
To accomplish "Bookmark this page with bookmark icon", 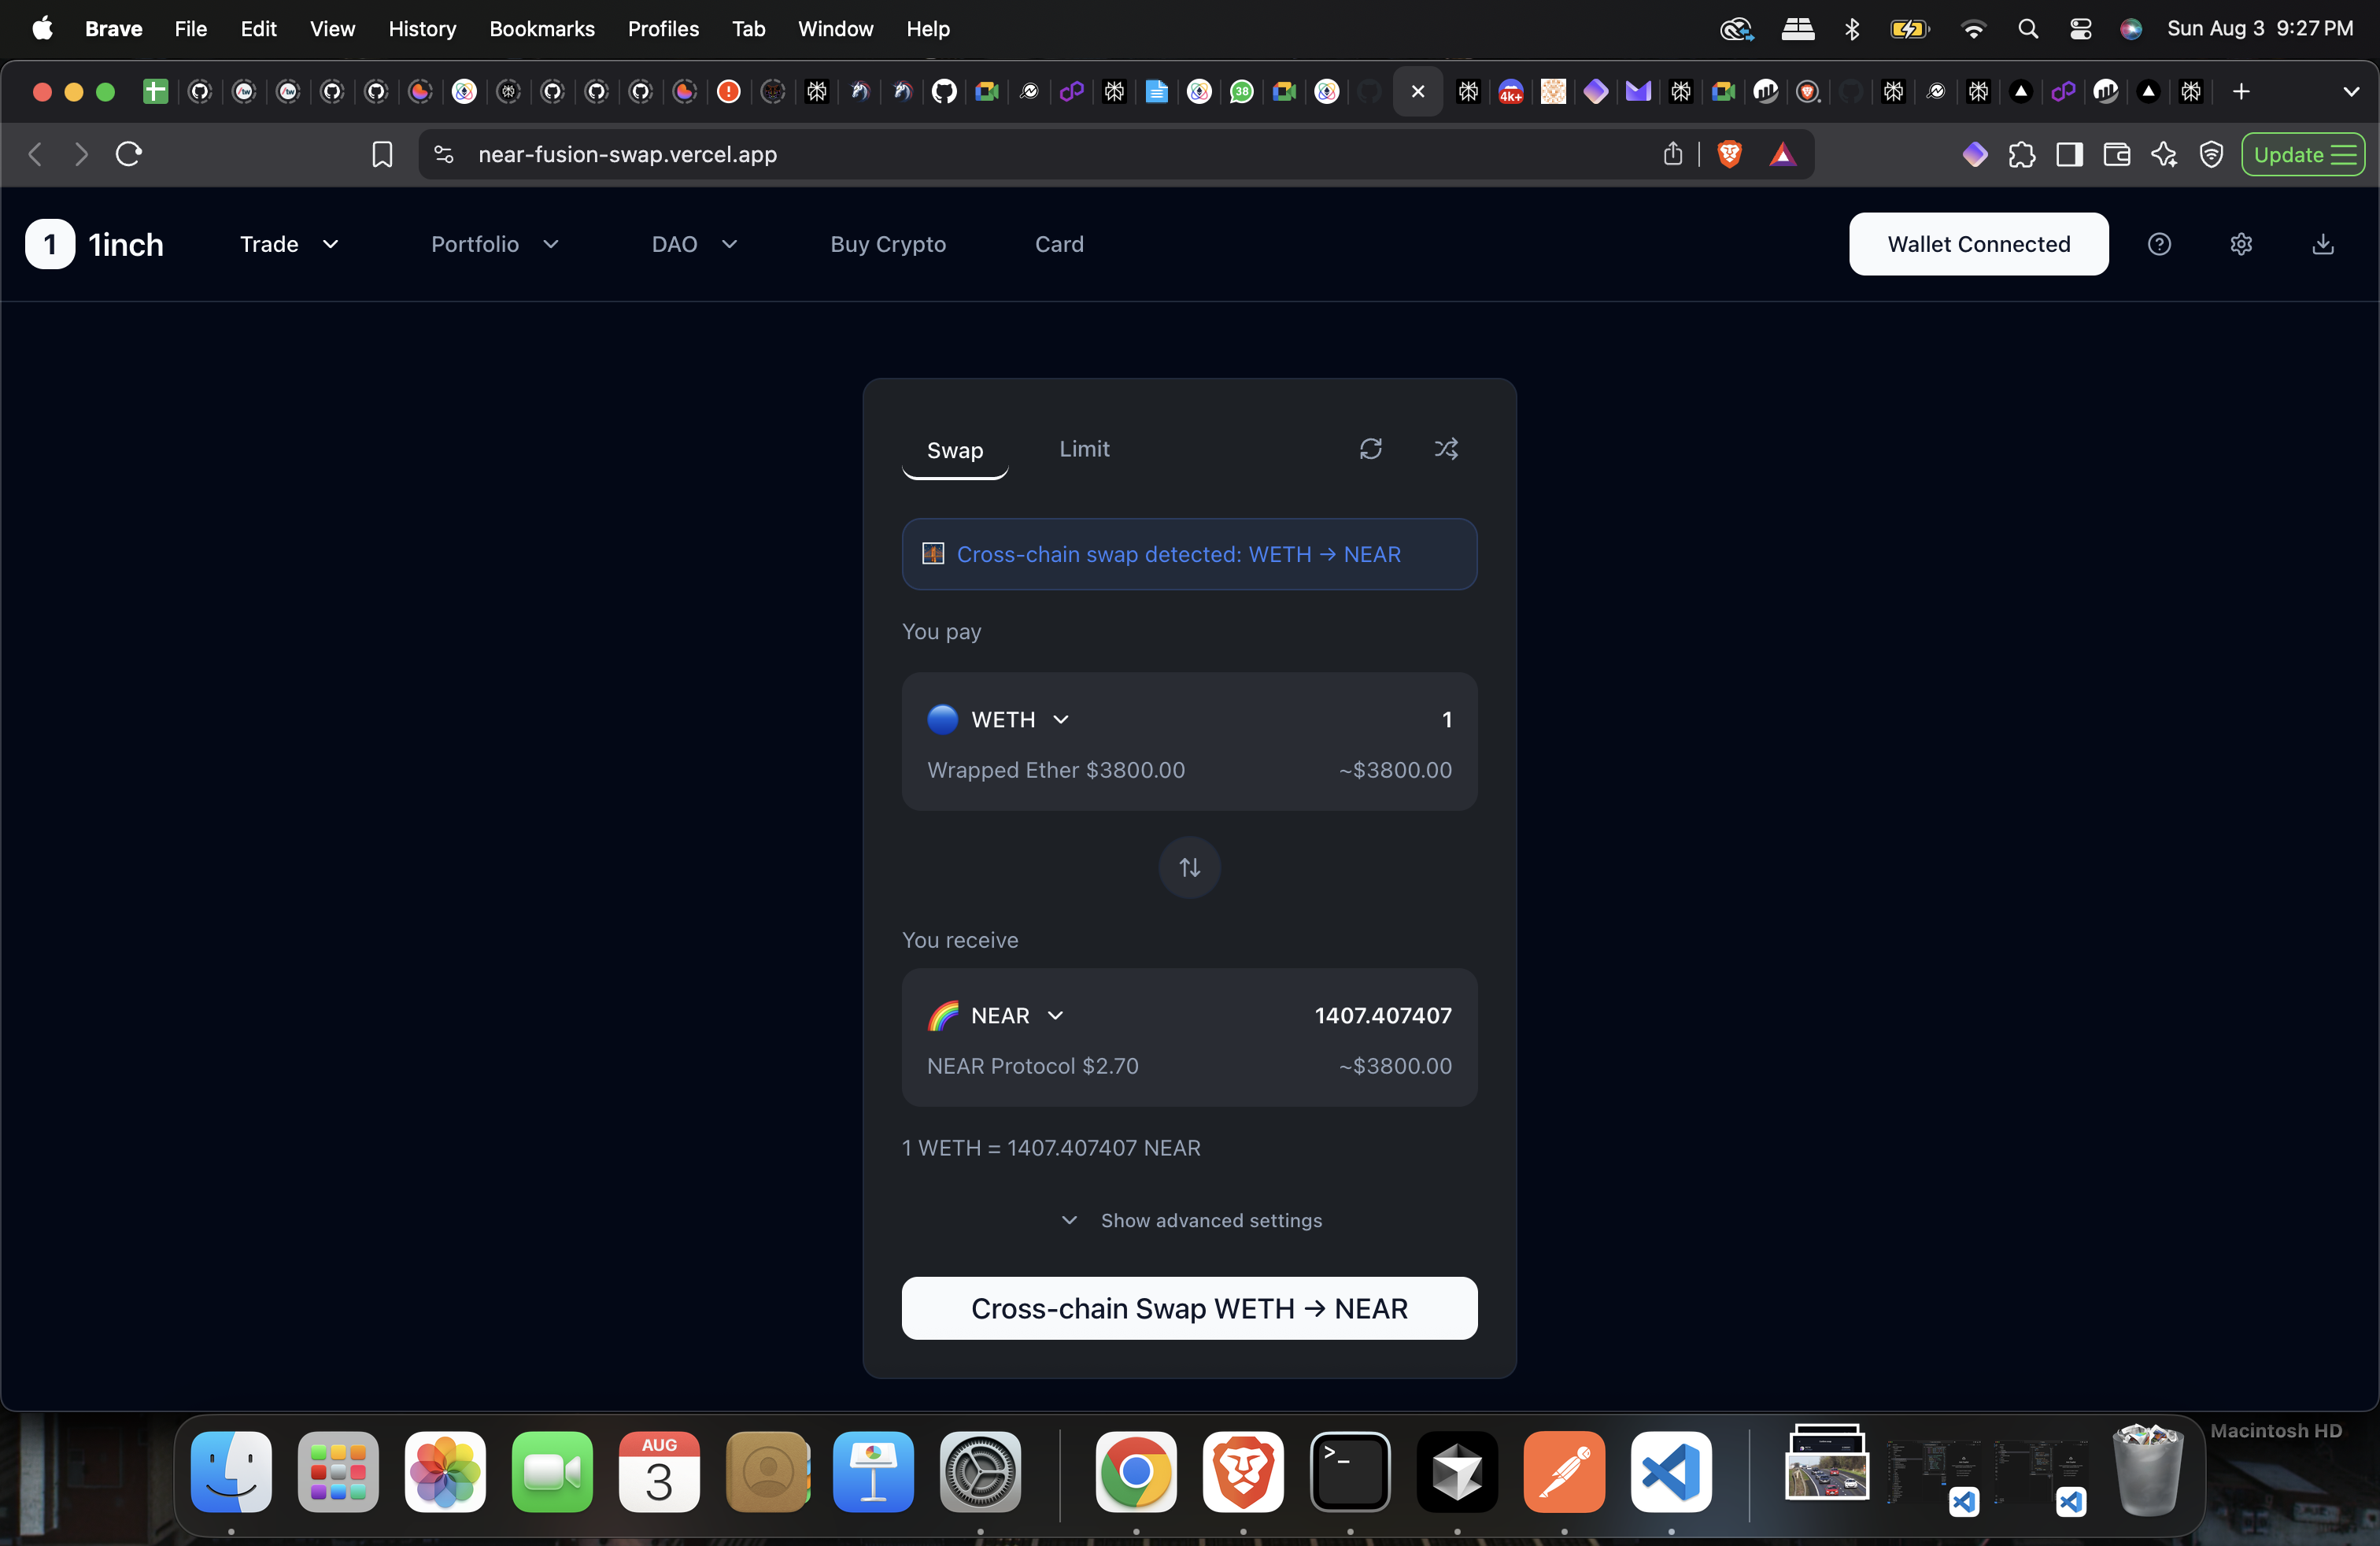I will (382, 154).
